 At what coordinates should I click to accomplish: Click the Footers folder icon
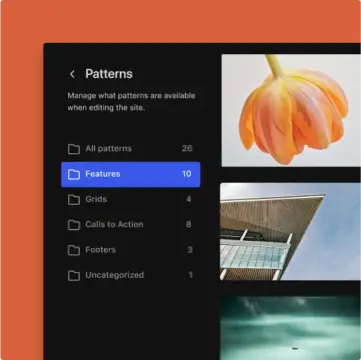click(74, 250)
